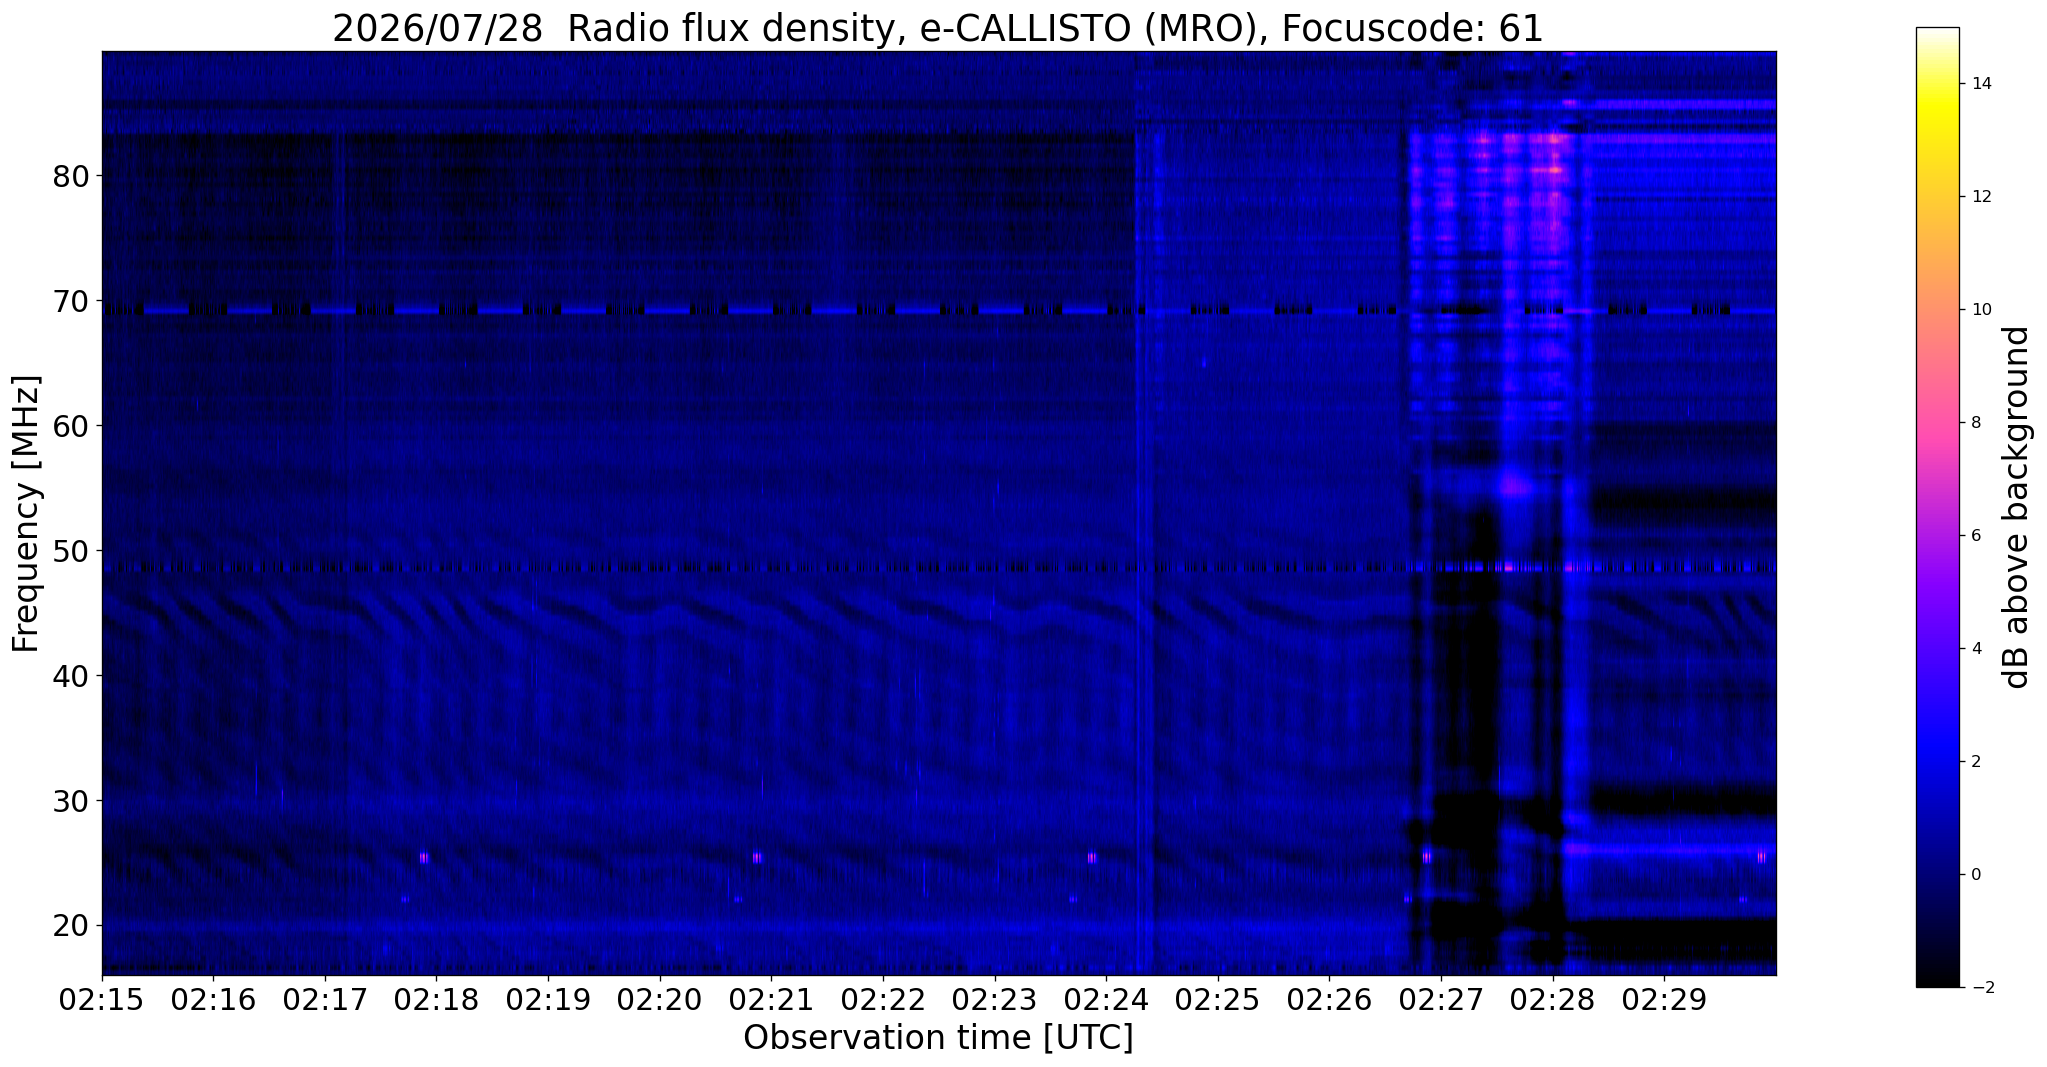Click the colorbar tick value 4
2047x1067 pixels.
pos(1974,649)
